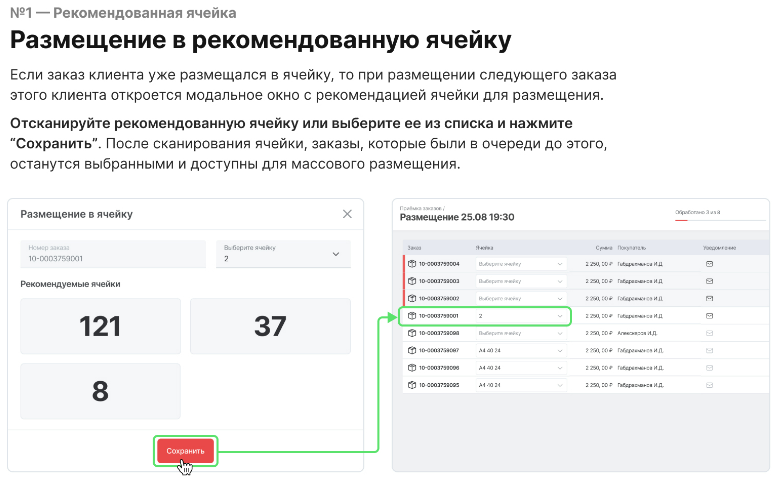The width and height of the screenshot is (777, 484).
Task: Click buyer name for order ending 9001
Action: (640, 316)
